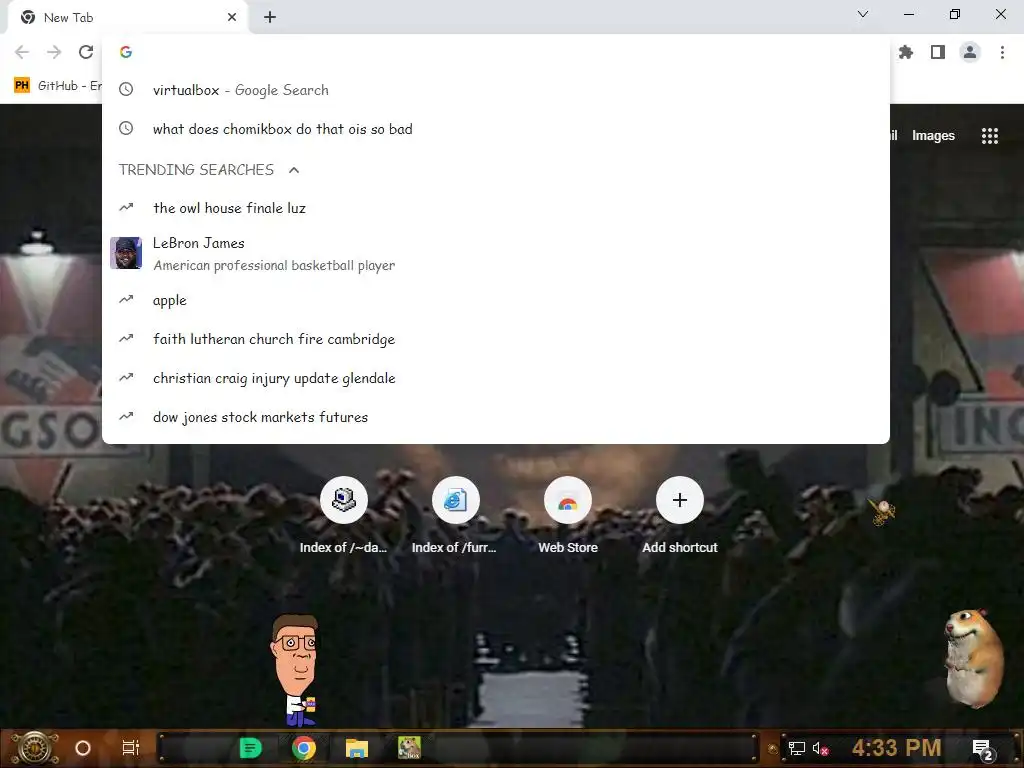This screenshot has height=768, width=1024.
Task: Click the Add shortcut plus button
Action: pyautogui.click(x=680, y=500)
